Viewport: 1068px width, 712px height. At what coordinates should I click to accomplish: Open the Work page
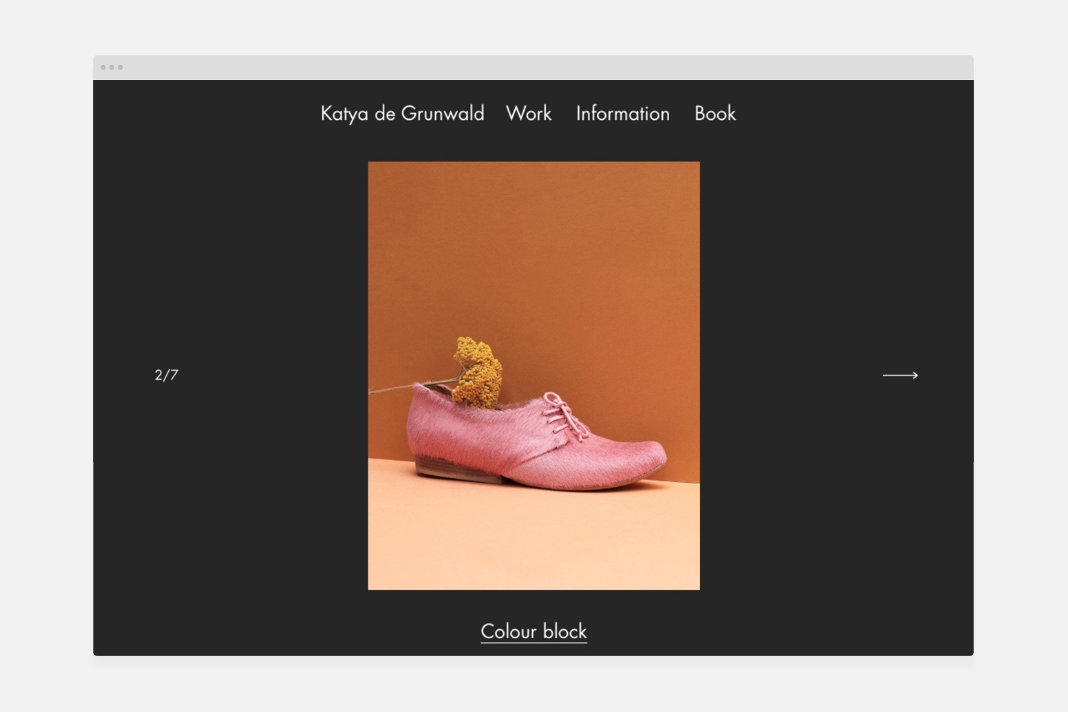[529, 113]
